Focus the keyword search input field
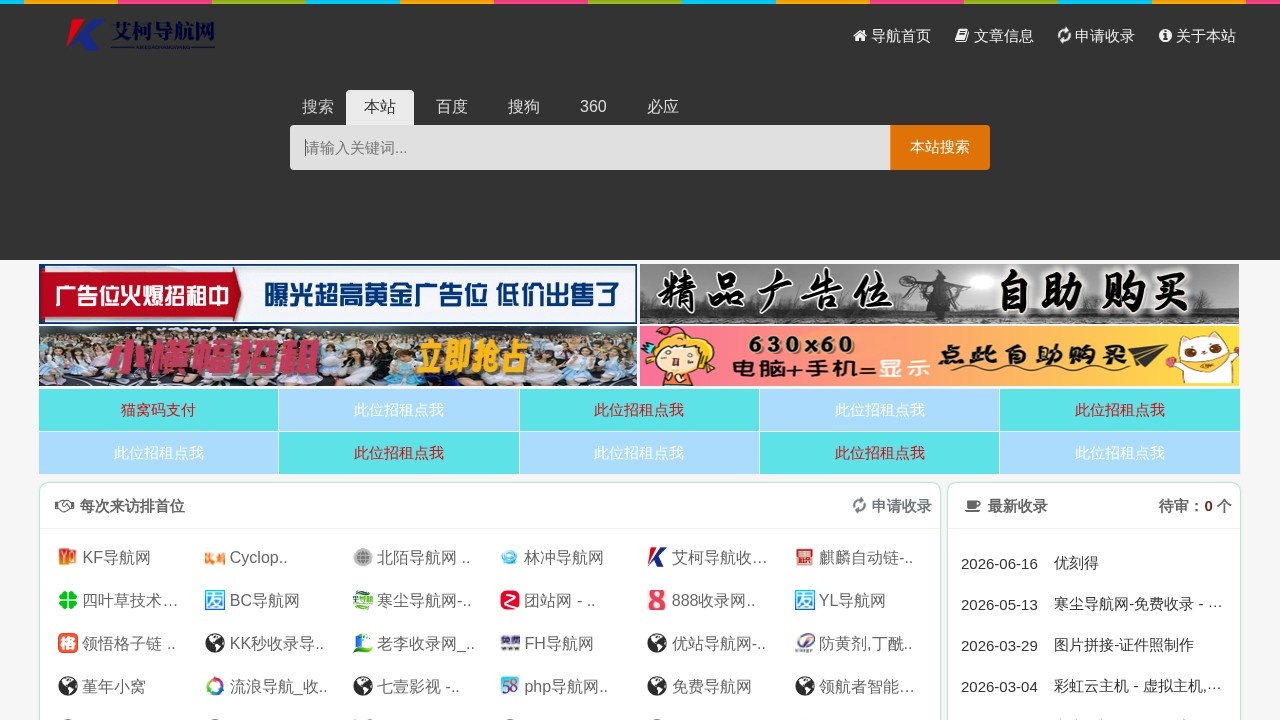Screen dimensions: 1280x720 (590, 147)
